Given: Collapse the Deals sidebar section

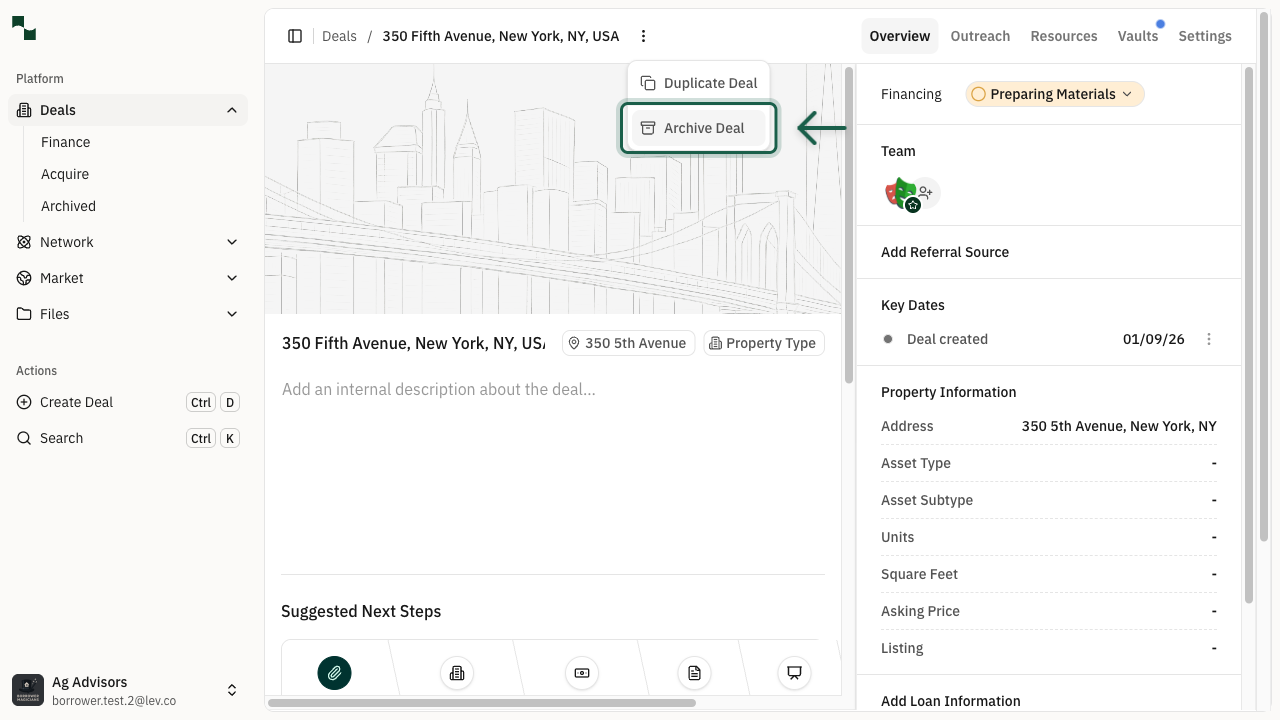Looking at the screenshot, I should [231, 110].
